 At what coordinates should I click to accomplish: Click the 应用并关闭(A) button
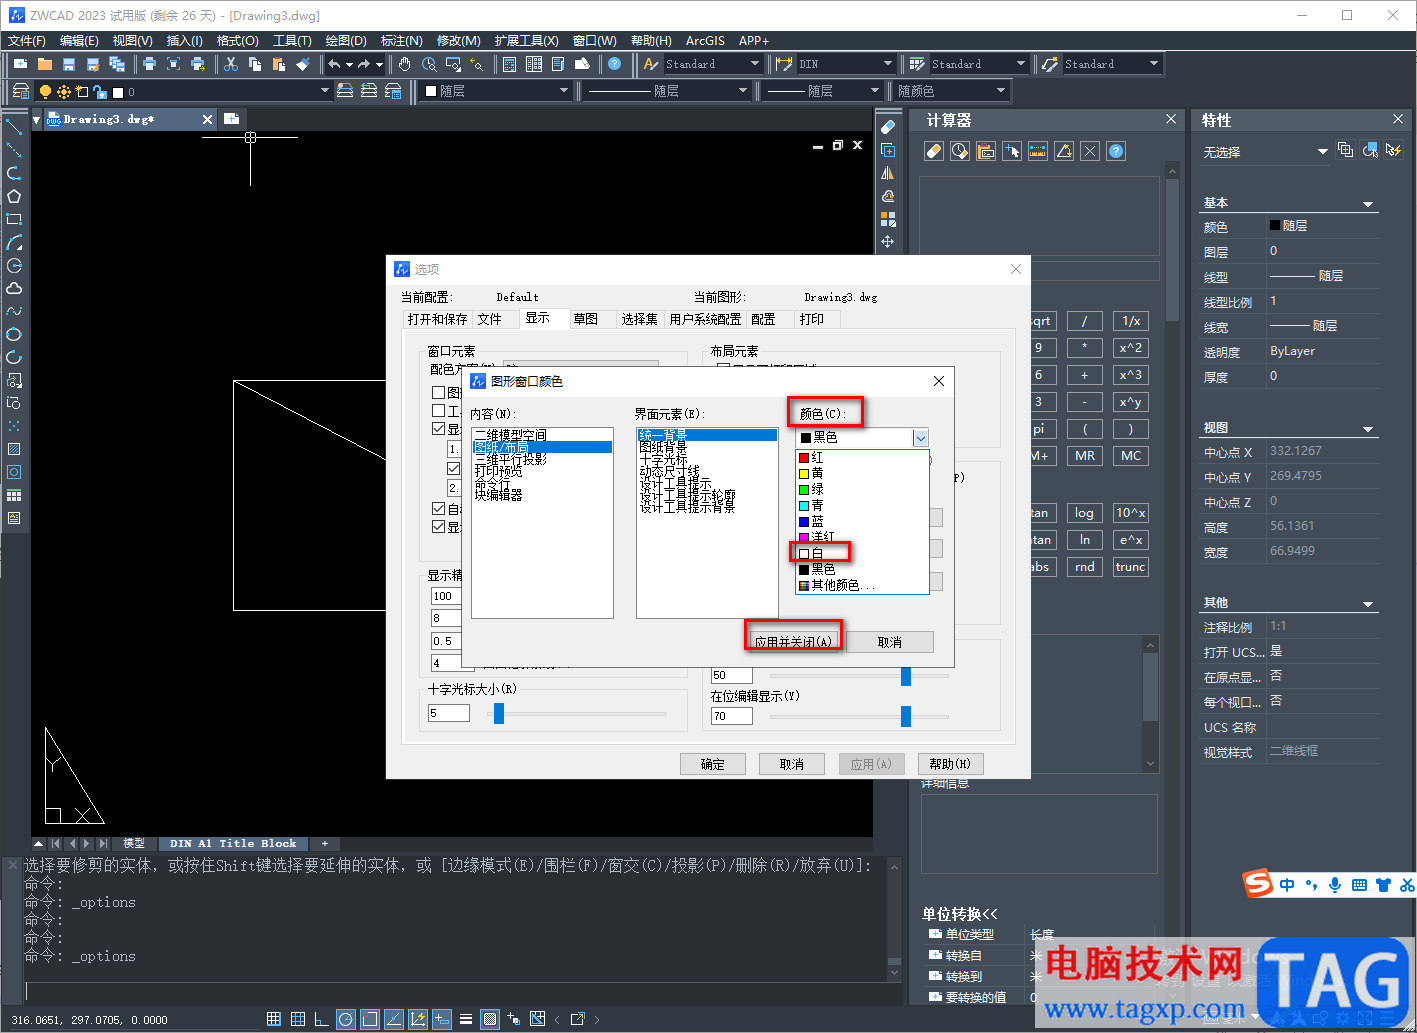(x=793, y=642)
